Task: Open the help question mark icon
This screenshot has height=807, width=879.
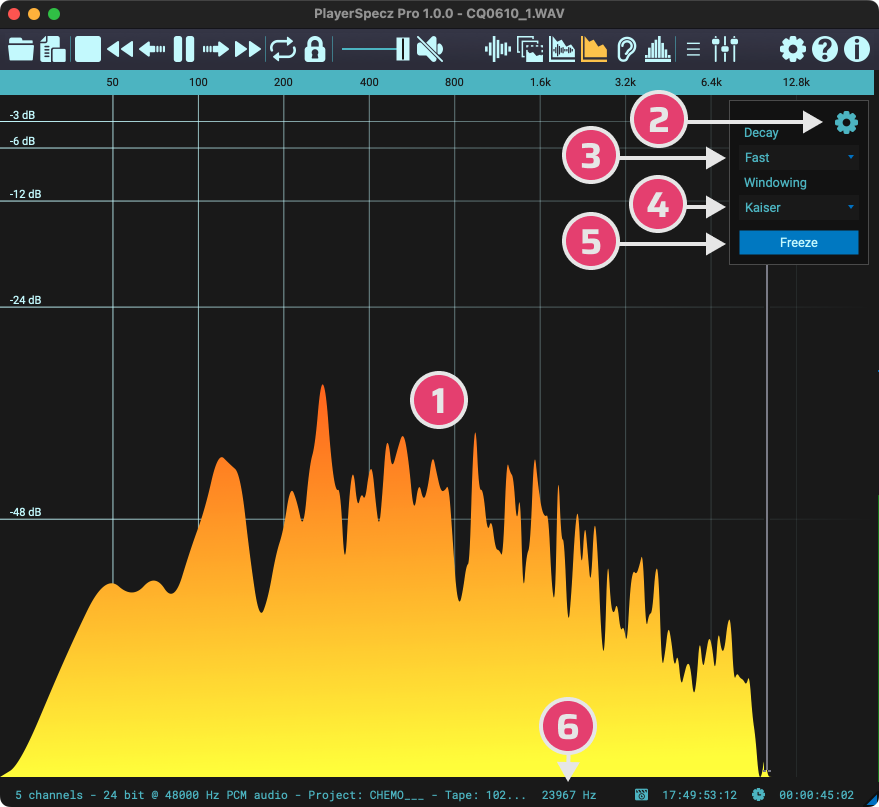Action: pos(824,49)
